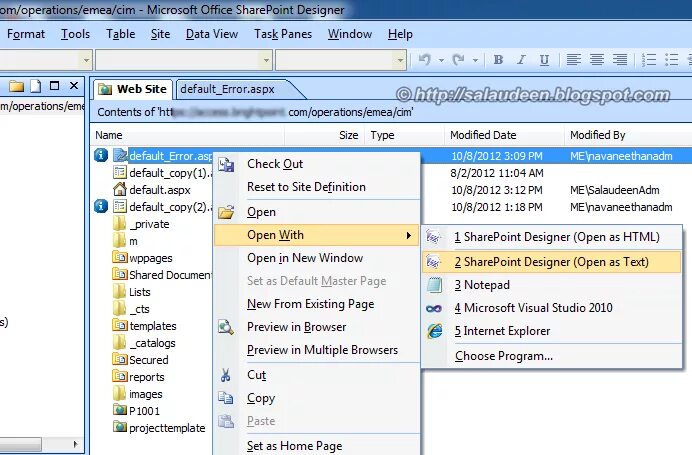Open as HTML in SharePoint Designer
692x455 pixels.
pyautogui.click(x=552, y=237)
